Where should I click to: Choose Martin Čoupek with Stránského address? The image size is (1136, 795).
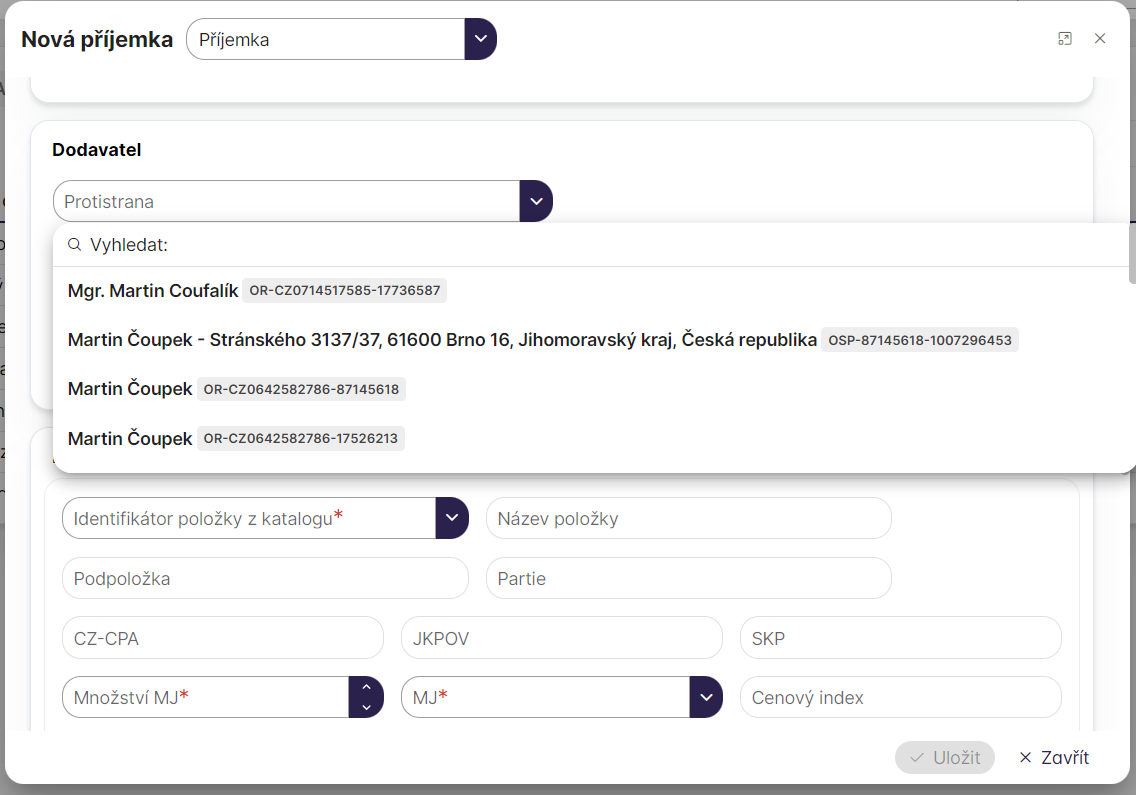tap(442, 340)
